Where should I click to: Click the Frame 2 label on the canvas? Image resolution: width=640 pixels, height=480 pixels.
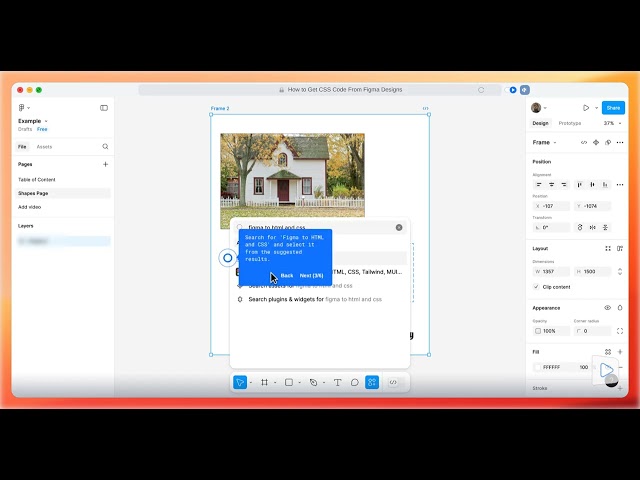point(220,109)
